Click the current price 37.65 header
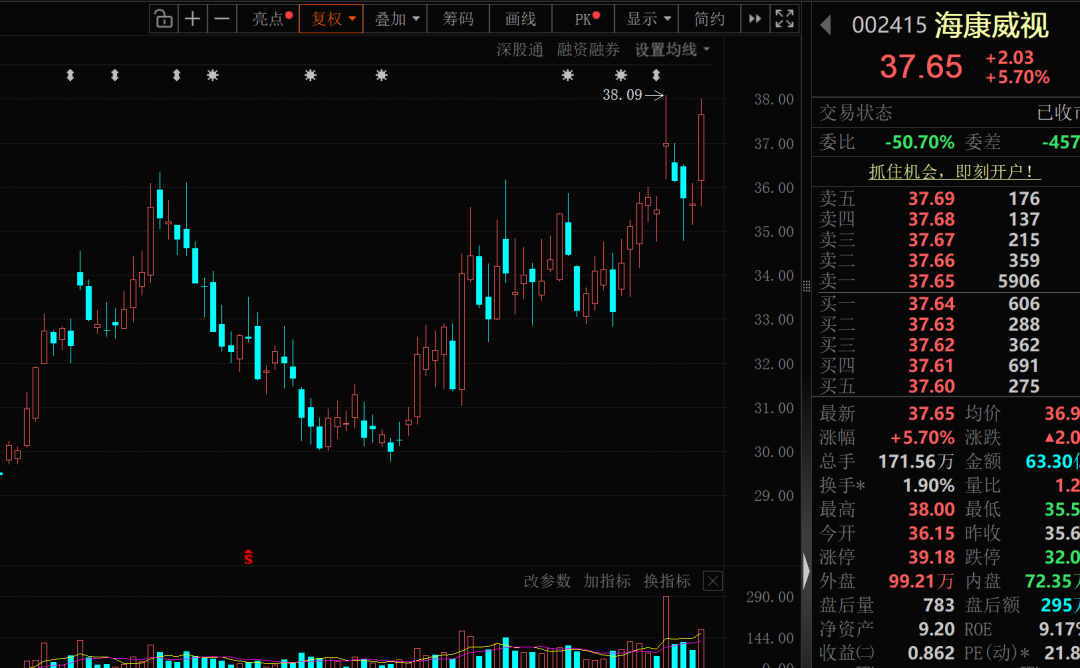Viewport: 1080px width, 668px height. coord(921,67)
